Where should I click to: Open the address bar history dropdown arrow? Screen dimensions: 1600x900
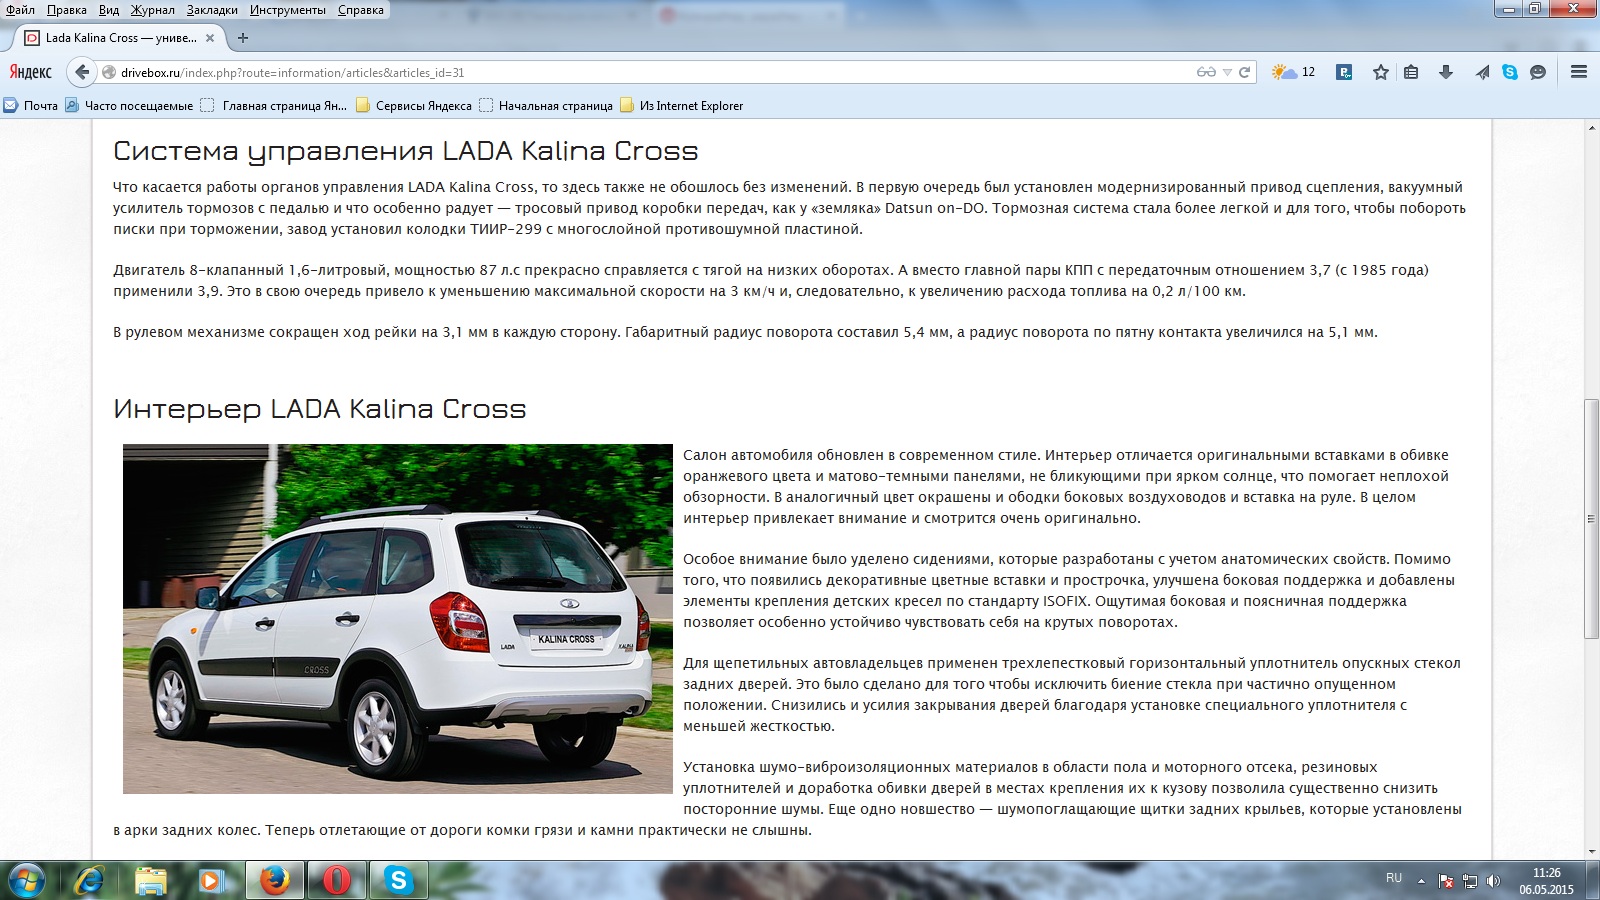tap(1227, 72)
